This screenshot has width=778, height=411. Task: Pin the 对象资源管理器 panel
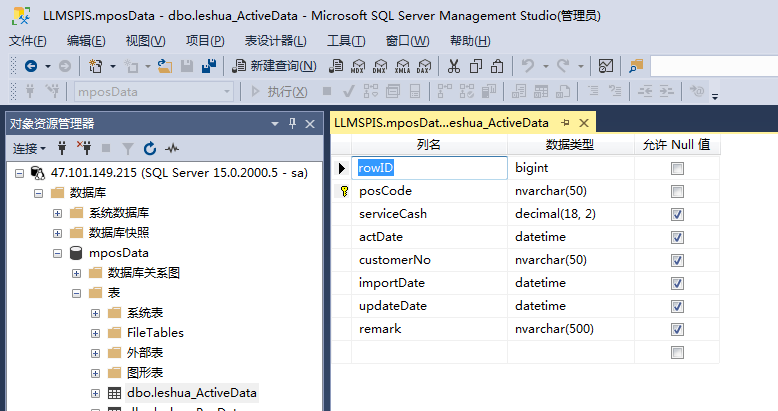(x=292, y=124)
